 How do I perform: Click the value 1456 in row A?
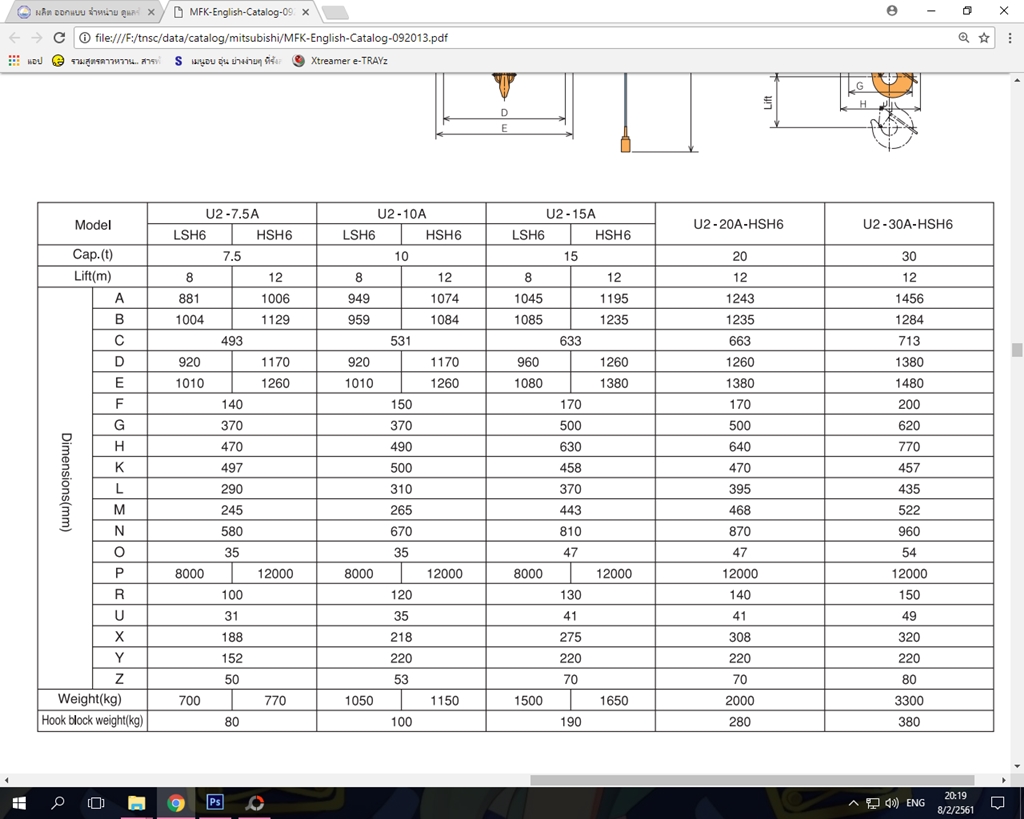(909, 298)
